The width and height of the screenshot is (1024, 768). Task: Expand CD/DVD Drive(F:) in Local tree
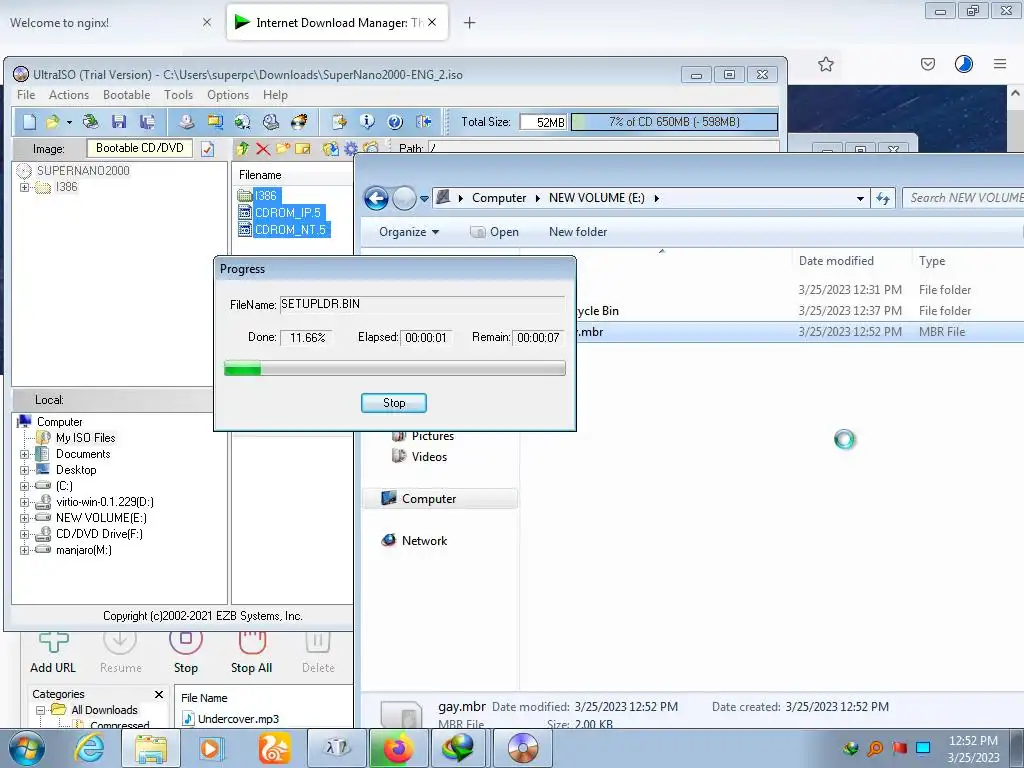point(24,534)
